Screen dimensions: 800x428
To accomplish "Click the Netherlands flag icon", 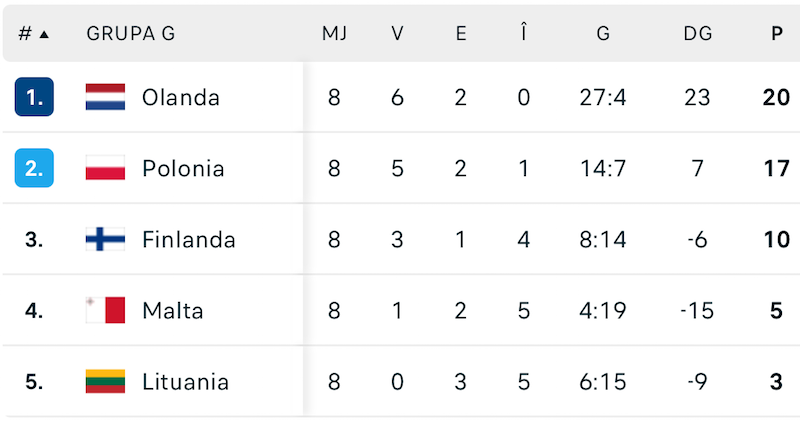I will (x=105, y=97).
